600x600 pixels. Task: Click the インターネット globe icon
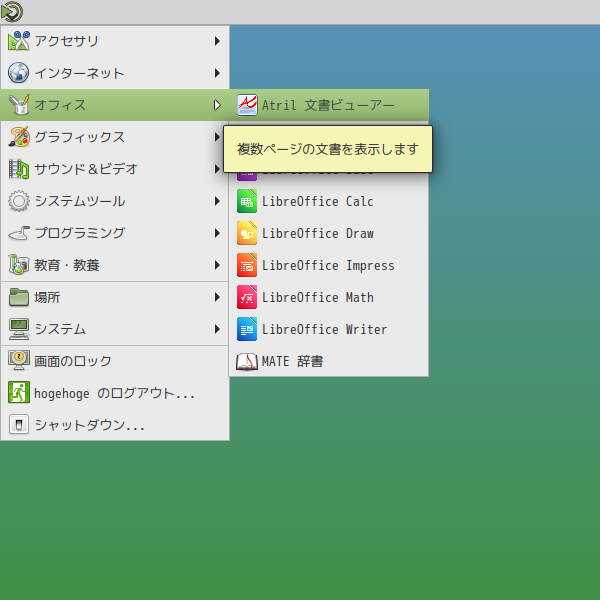[x=18, y=73]
